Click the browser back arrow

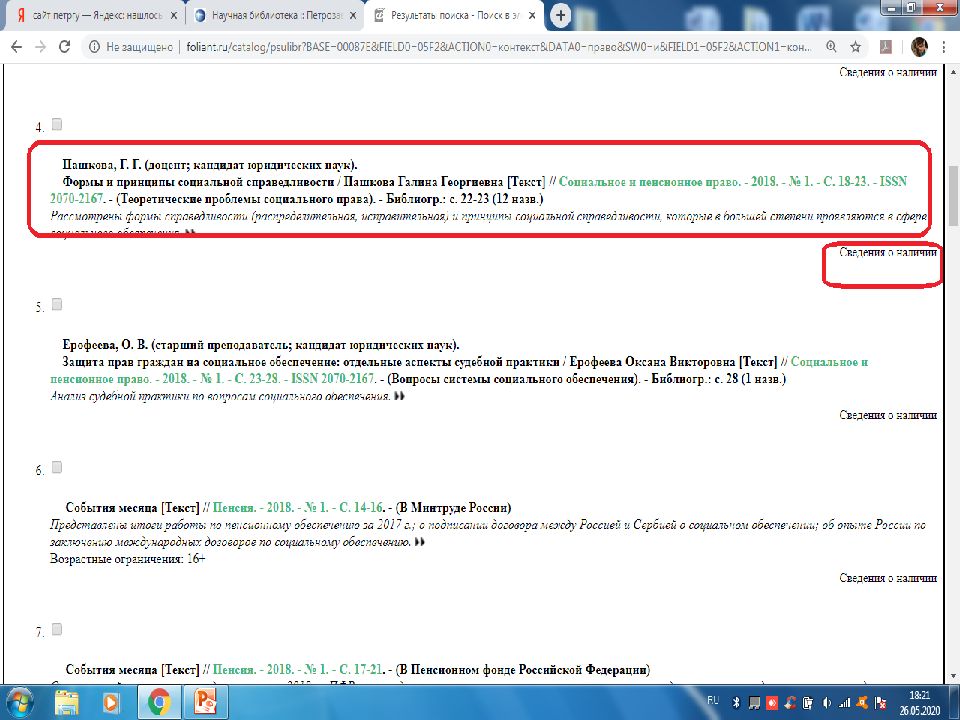15,47
